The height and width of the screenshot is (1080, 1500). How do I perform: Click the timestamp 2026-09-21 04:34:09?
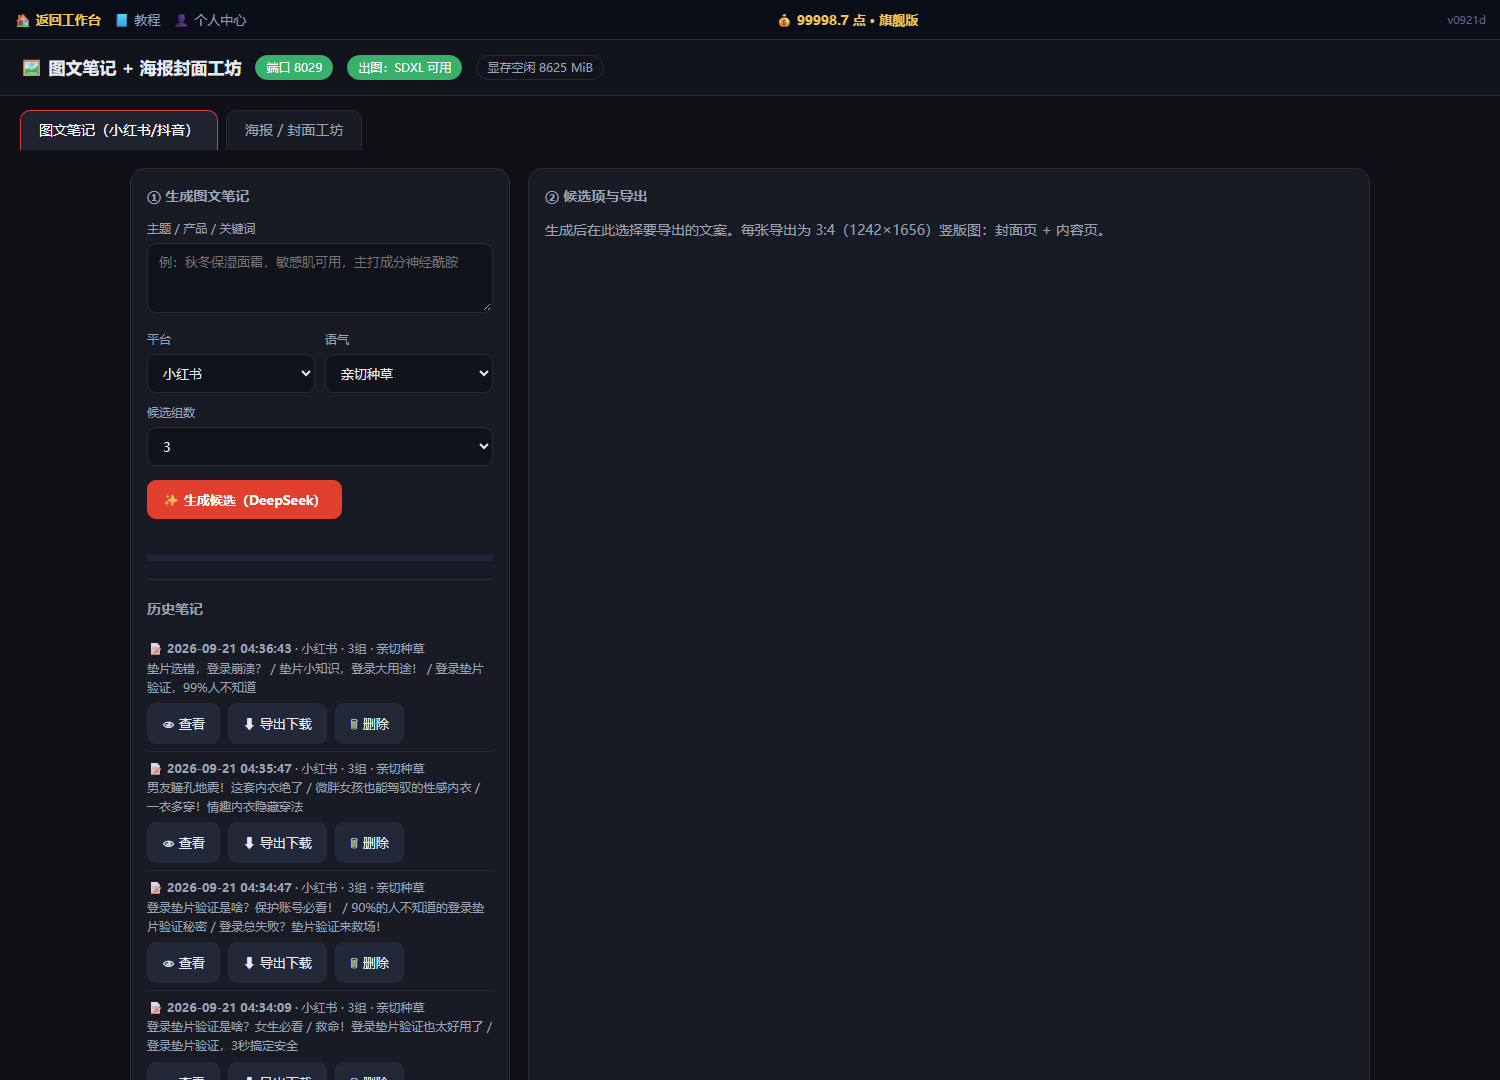coord(229,1008)
